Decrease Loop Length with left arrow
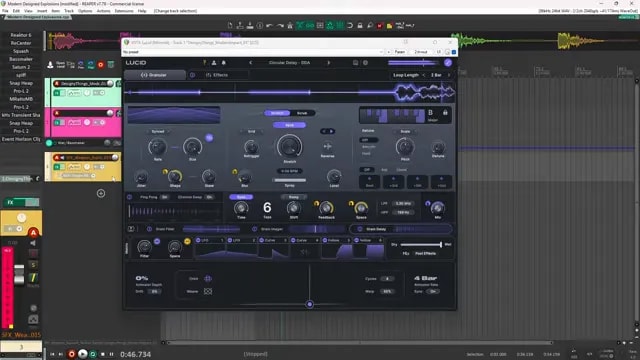Viewport: 640px width, 360px height. (x=424, y=75)
